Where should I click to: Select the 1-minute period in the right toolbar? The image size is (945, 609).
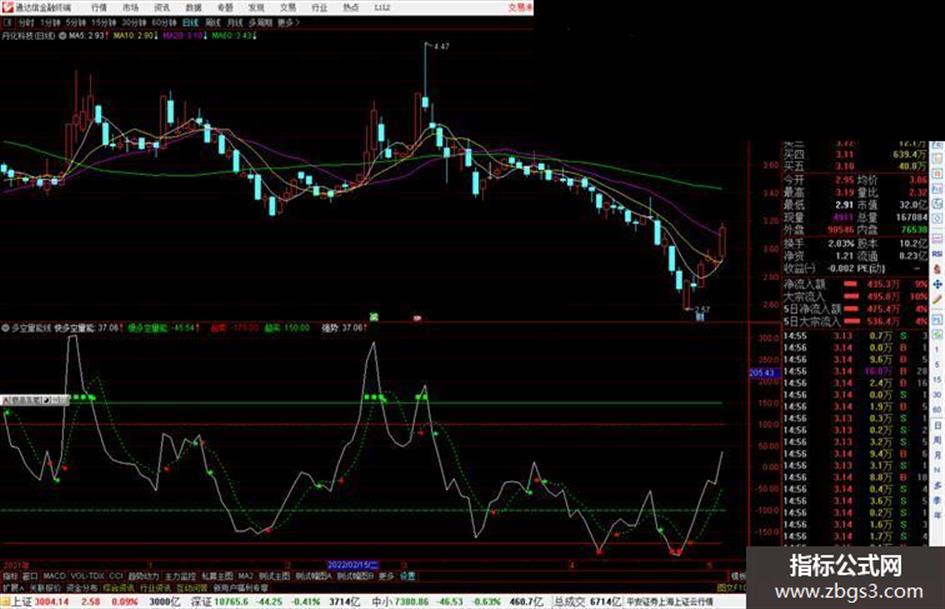pos(937,350)
